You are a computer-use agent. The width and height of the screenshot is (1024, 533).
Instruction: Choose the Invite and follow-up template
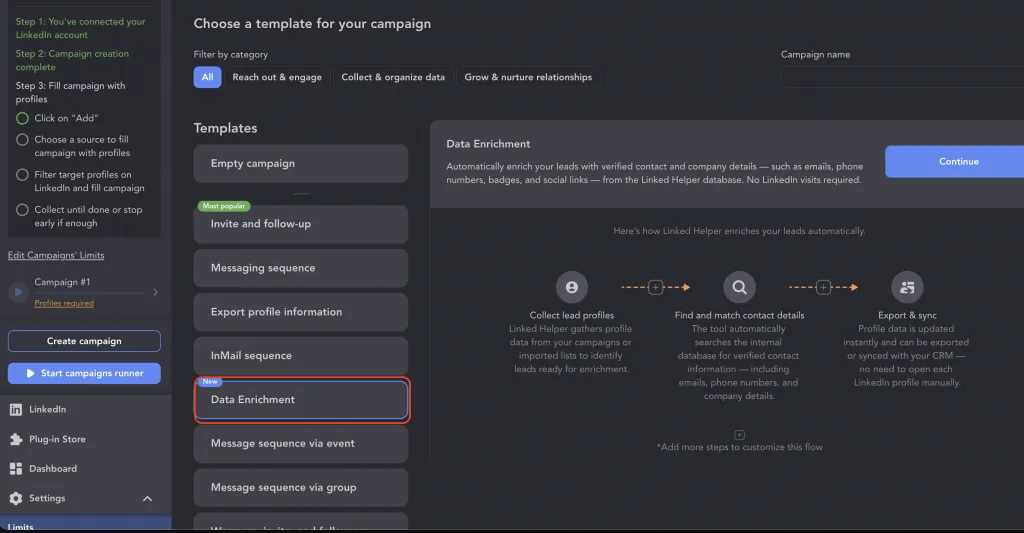point(300,224)
